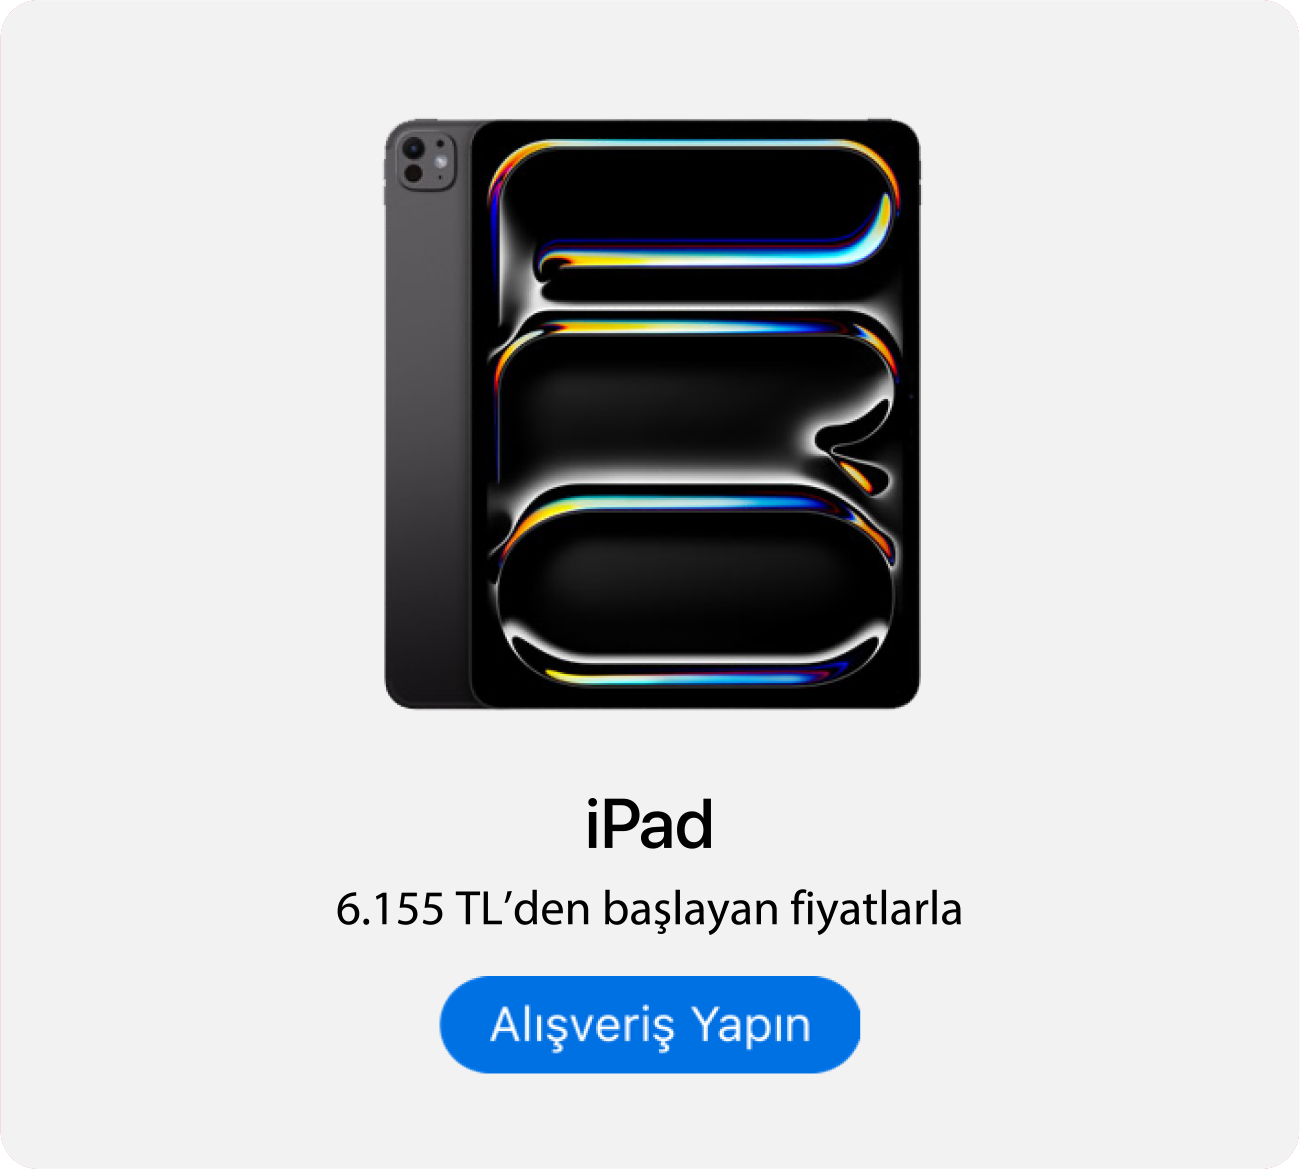Click the front camera dot on the iPad's right bezel
Viewport: 1300px width, 1169px height.
[911, 396]
